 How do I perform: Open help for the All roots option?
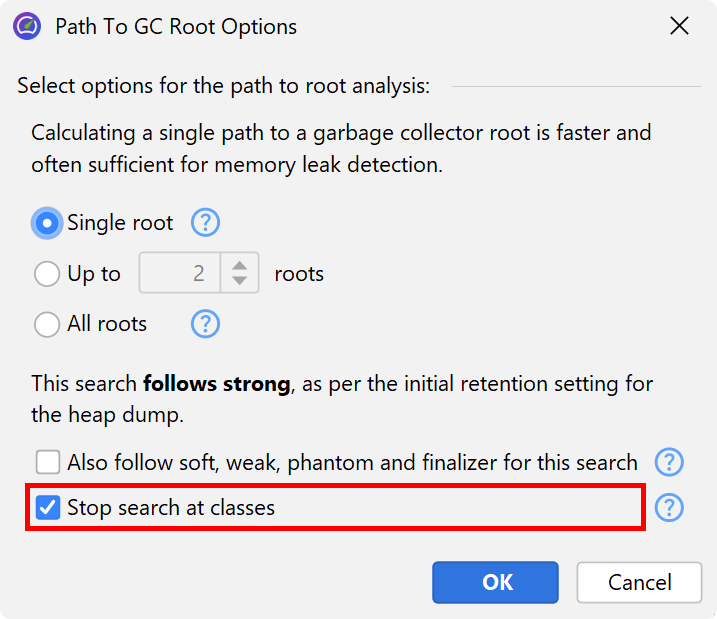click(x=205, y=324)
